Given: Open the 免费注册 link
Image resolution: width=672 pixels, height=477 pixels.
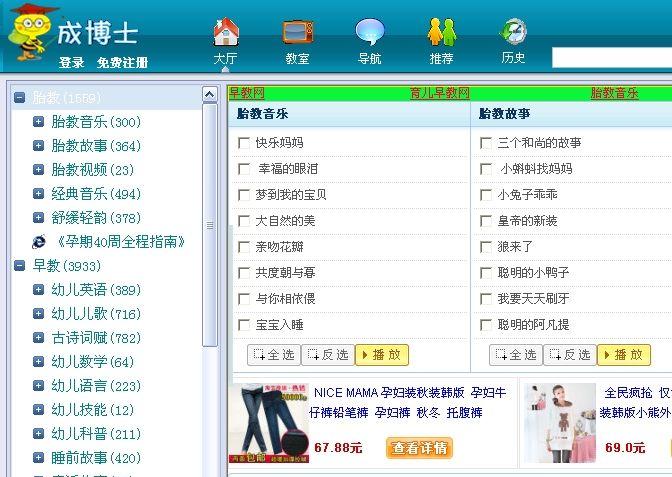Looking at the screenshot, I should [122, 63].
